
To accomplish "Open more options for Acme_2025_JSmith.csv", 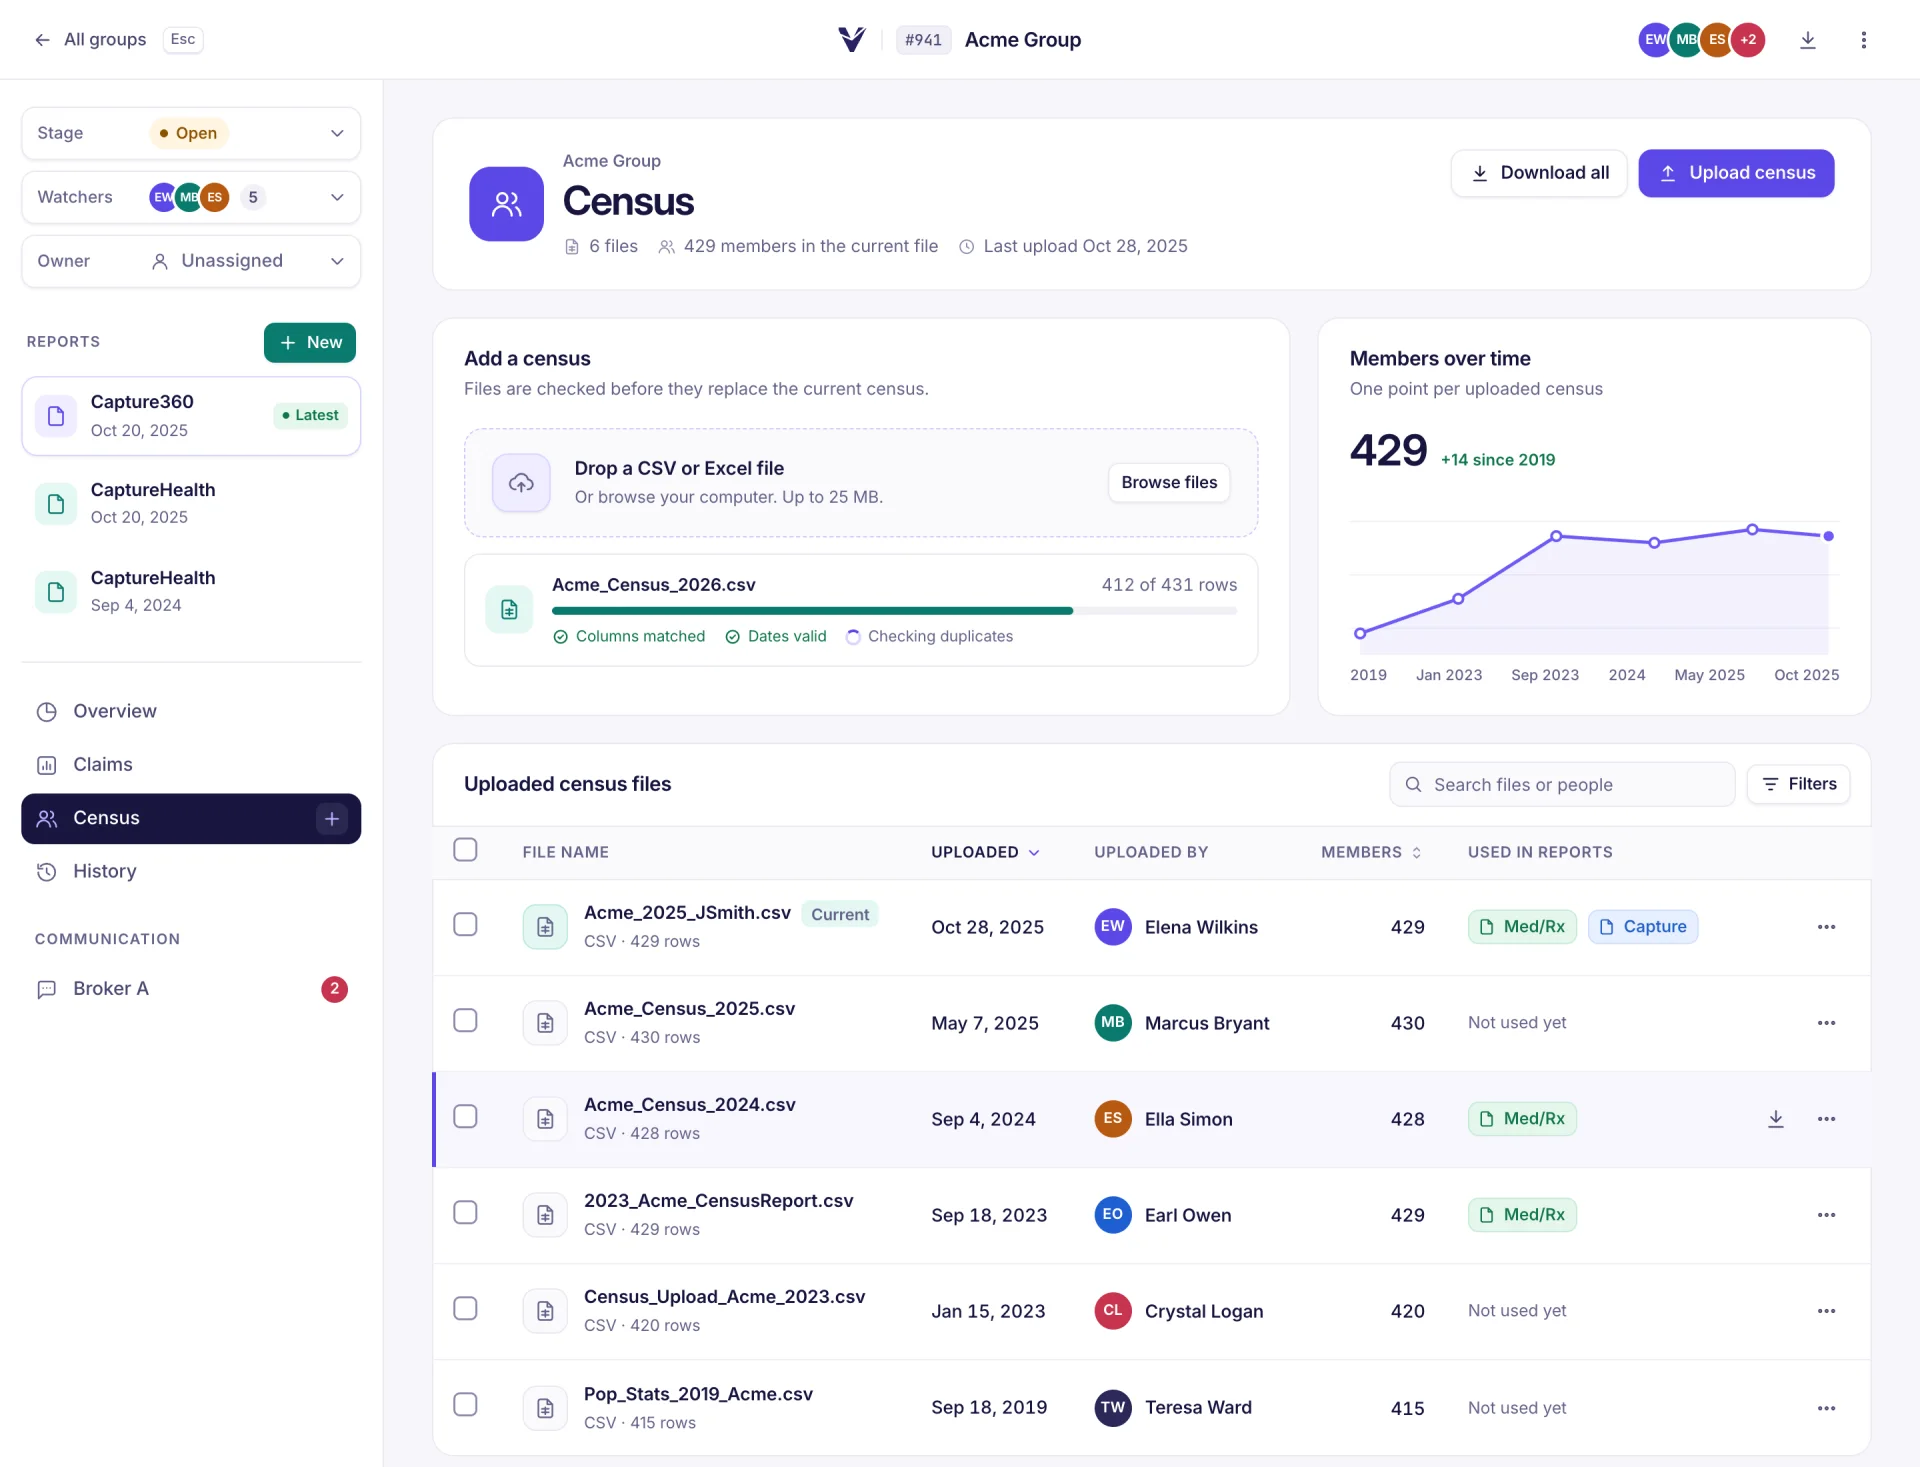I will click(x=1826, y=927).
